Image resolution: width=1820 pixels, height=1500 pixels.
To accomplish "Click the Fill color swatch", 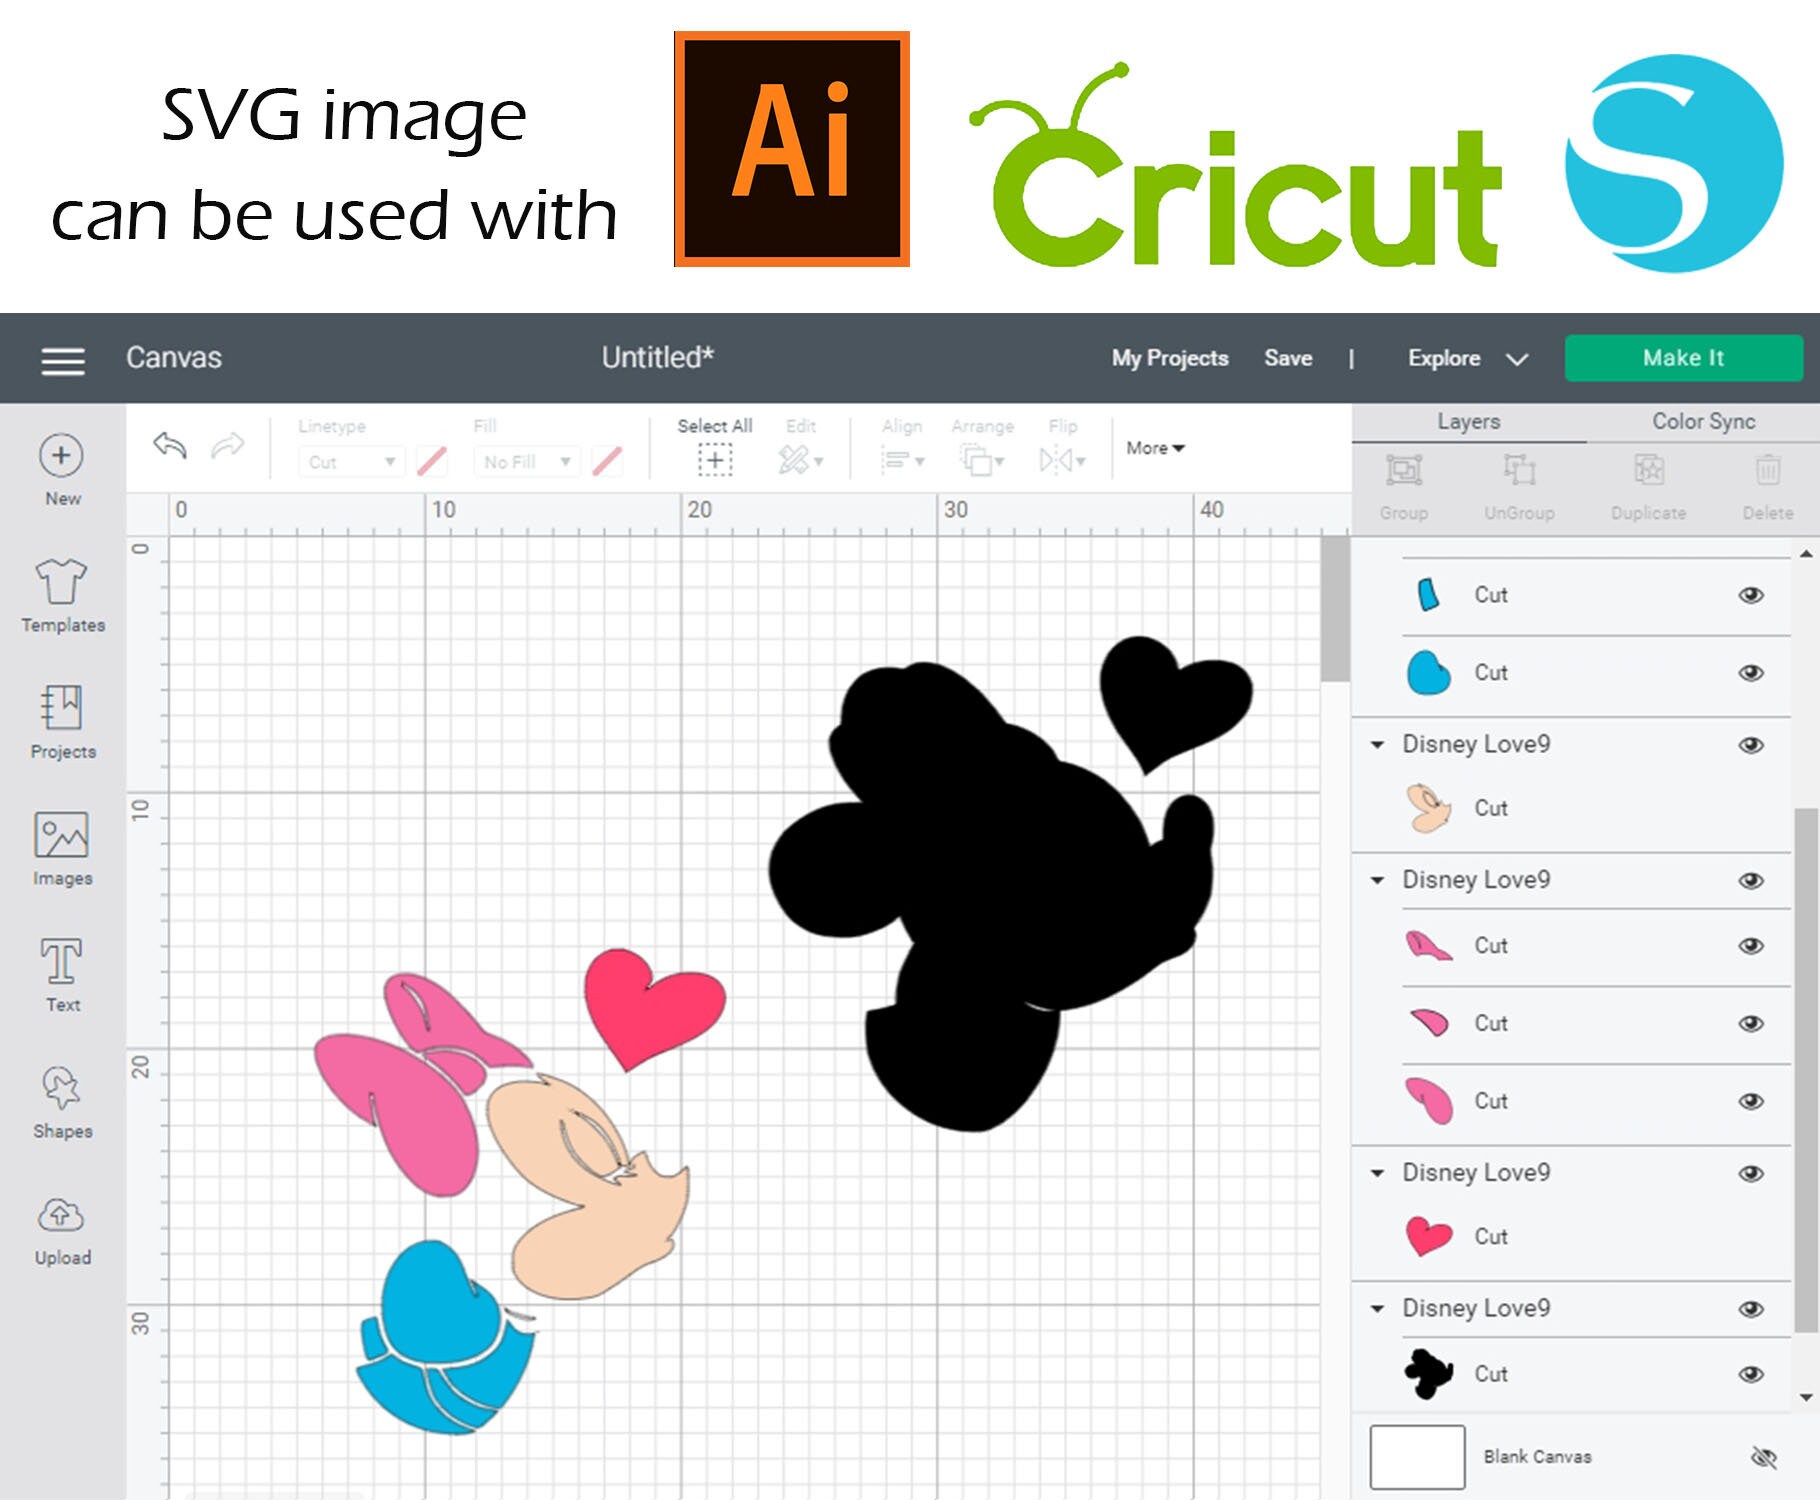I will [607, 461].
